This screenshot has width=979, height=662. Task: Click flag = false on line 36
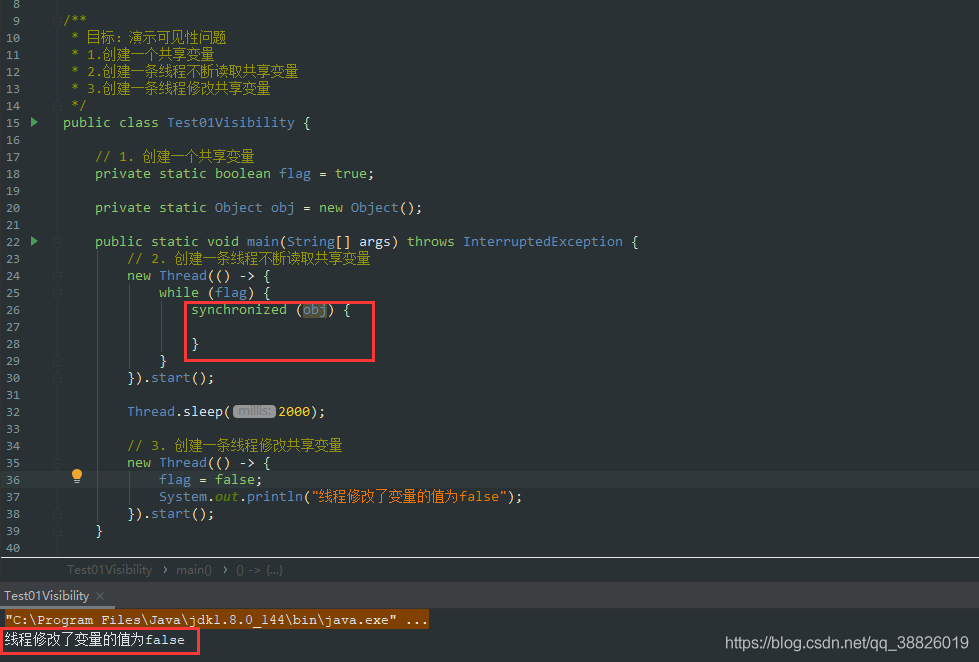(207, 480)
